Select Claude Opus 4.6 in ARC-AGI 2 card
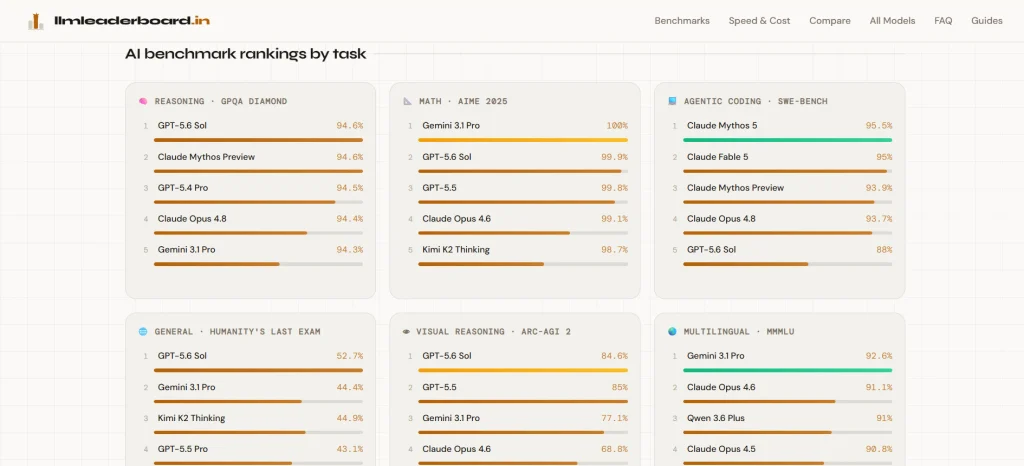 pyautogui.click(x=456, y=449)
